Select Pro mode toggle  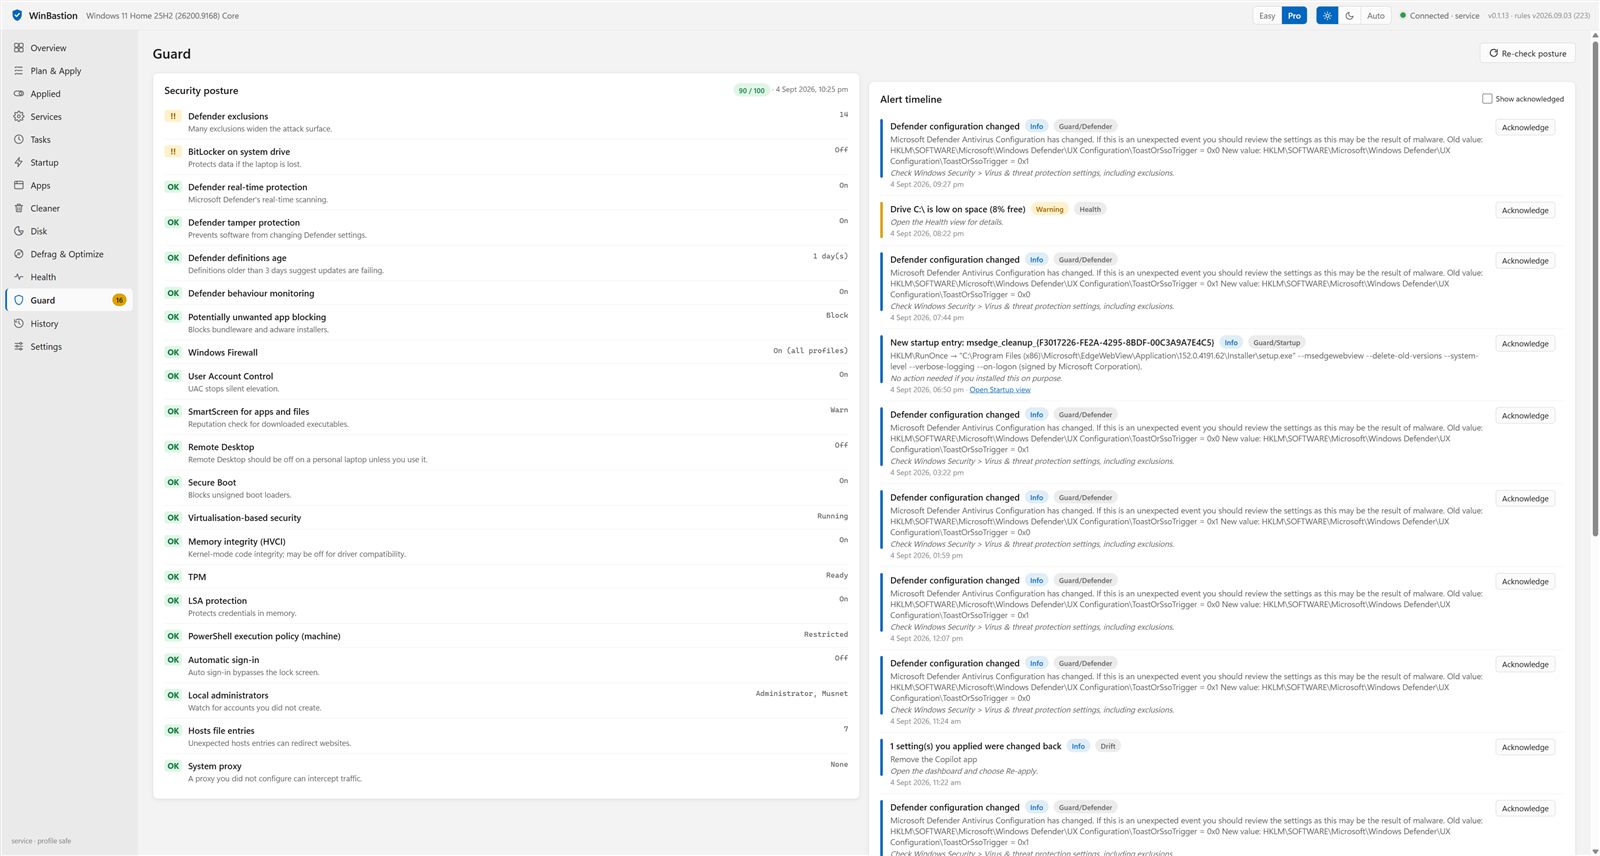1294,16
